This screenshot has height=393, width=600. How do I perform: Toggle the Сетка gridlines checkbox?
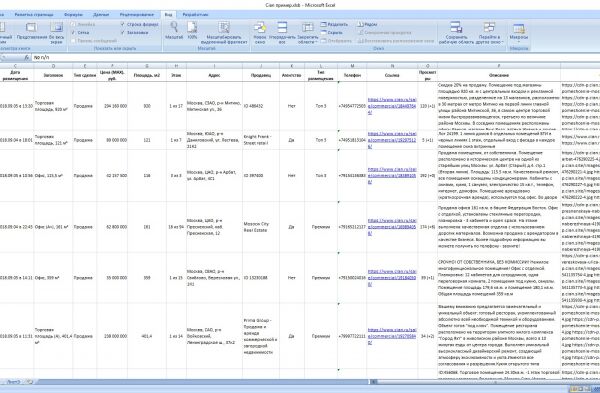(x=80, y=33)
